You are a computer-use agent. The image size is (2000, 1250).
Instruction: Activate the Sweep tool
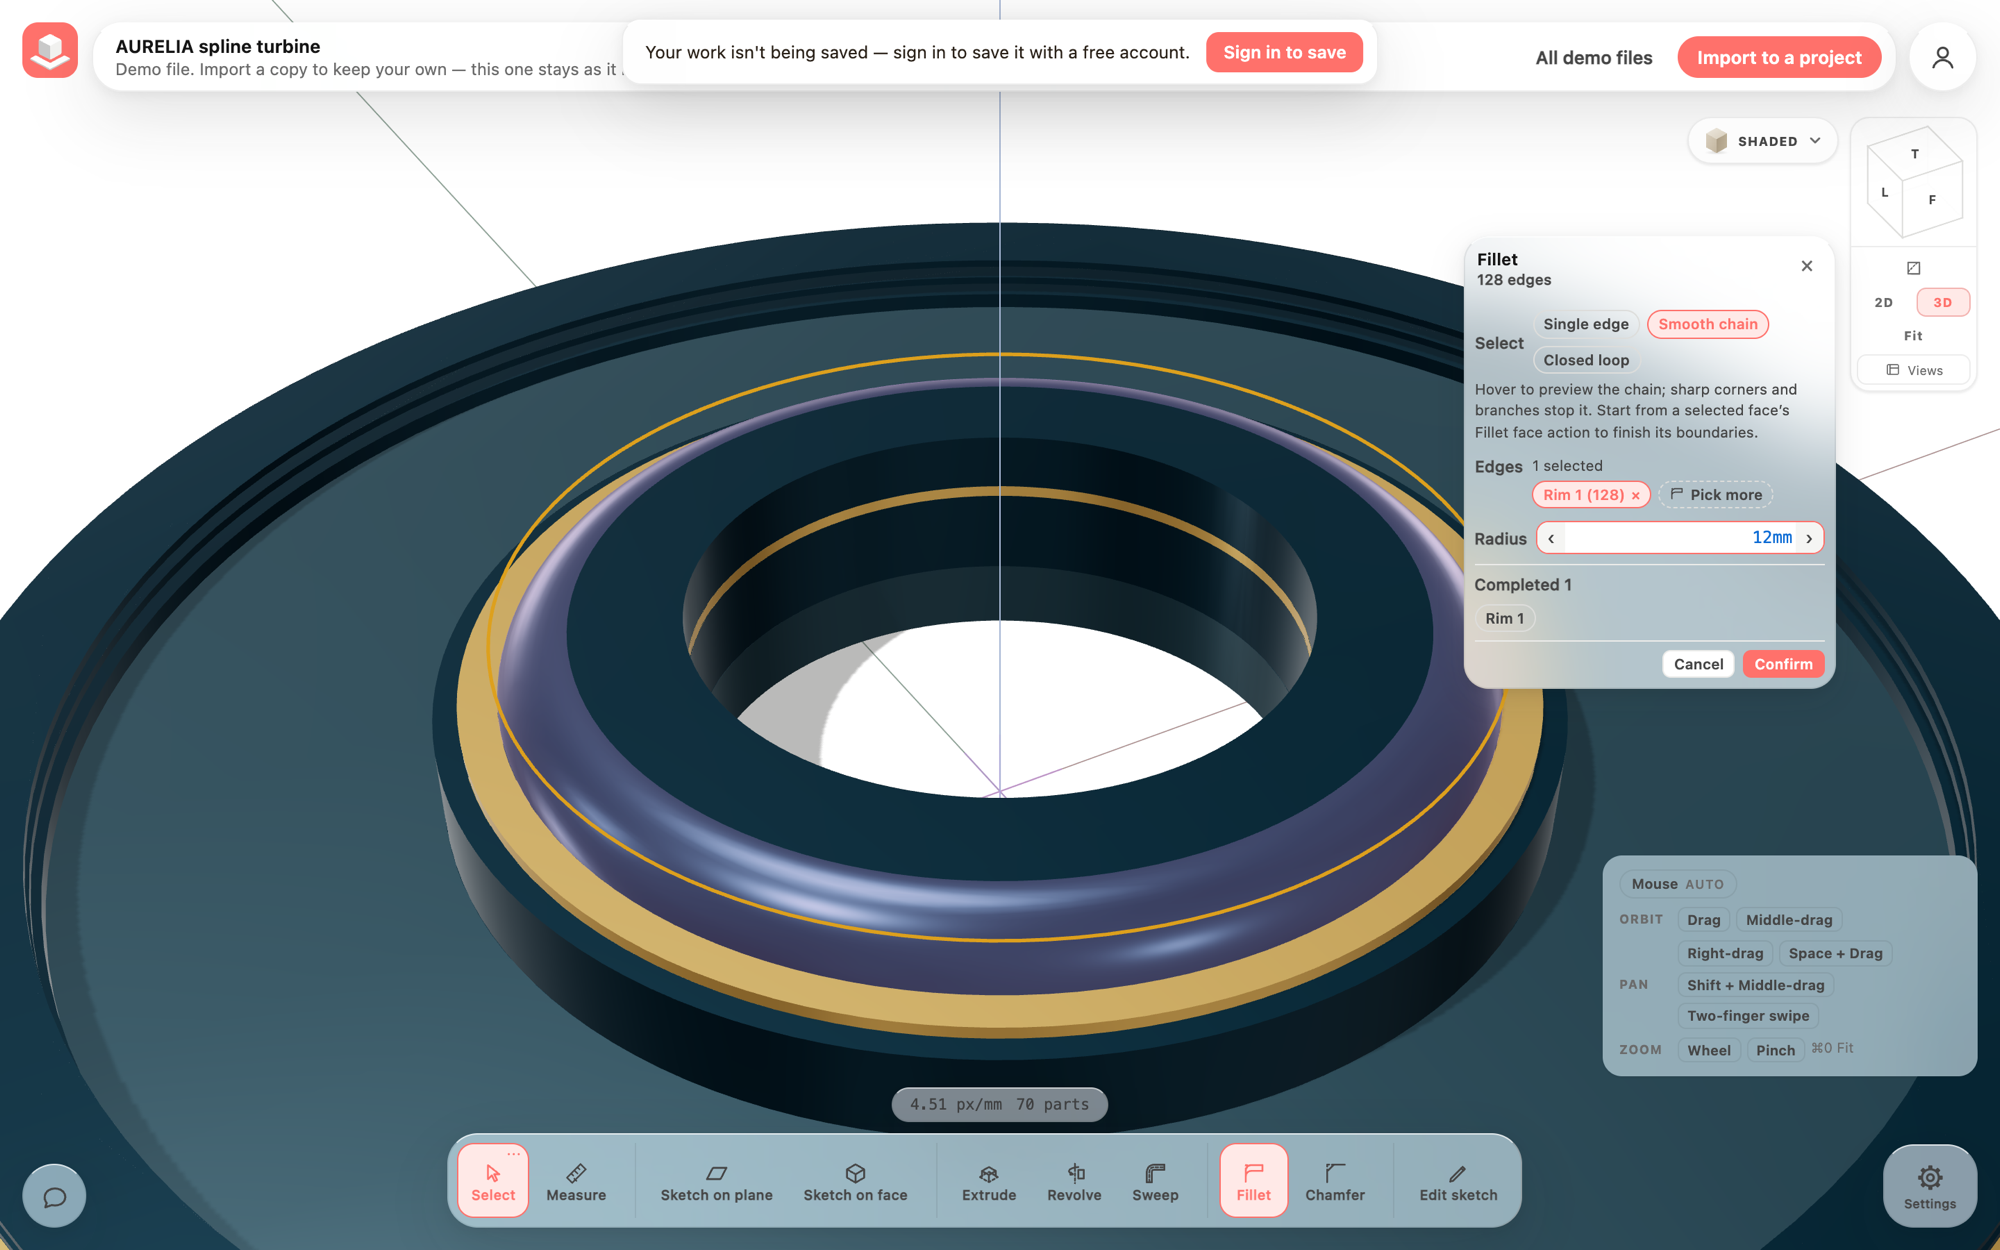pyautogui.click(x=1155, y=1180)
